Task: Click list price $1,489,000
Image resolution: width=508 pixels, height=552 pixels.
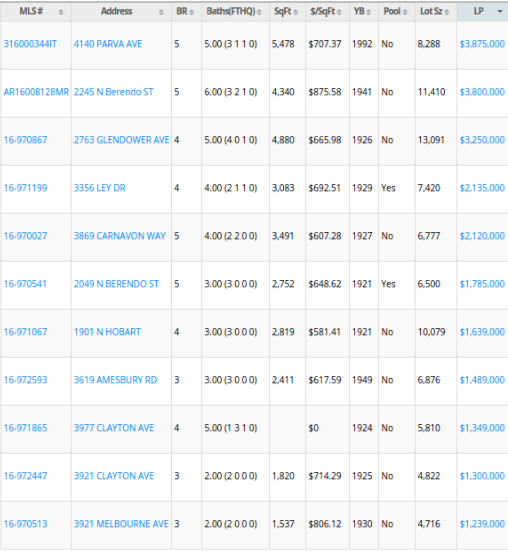Action: pos(482,380)
